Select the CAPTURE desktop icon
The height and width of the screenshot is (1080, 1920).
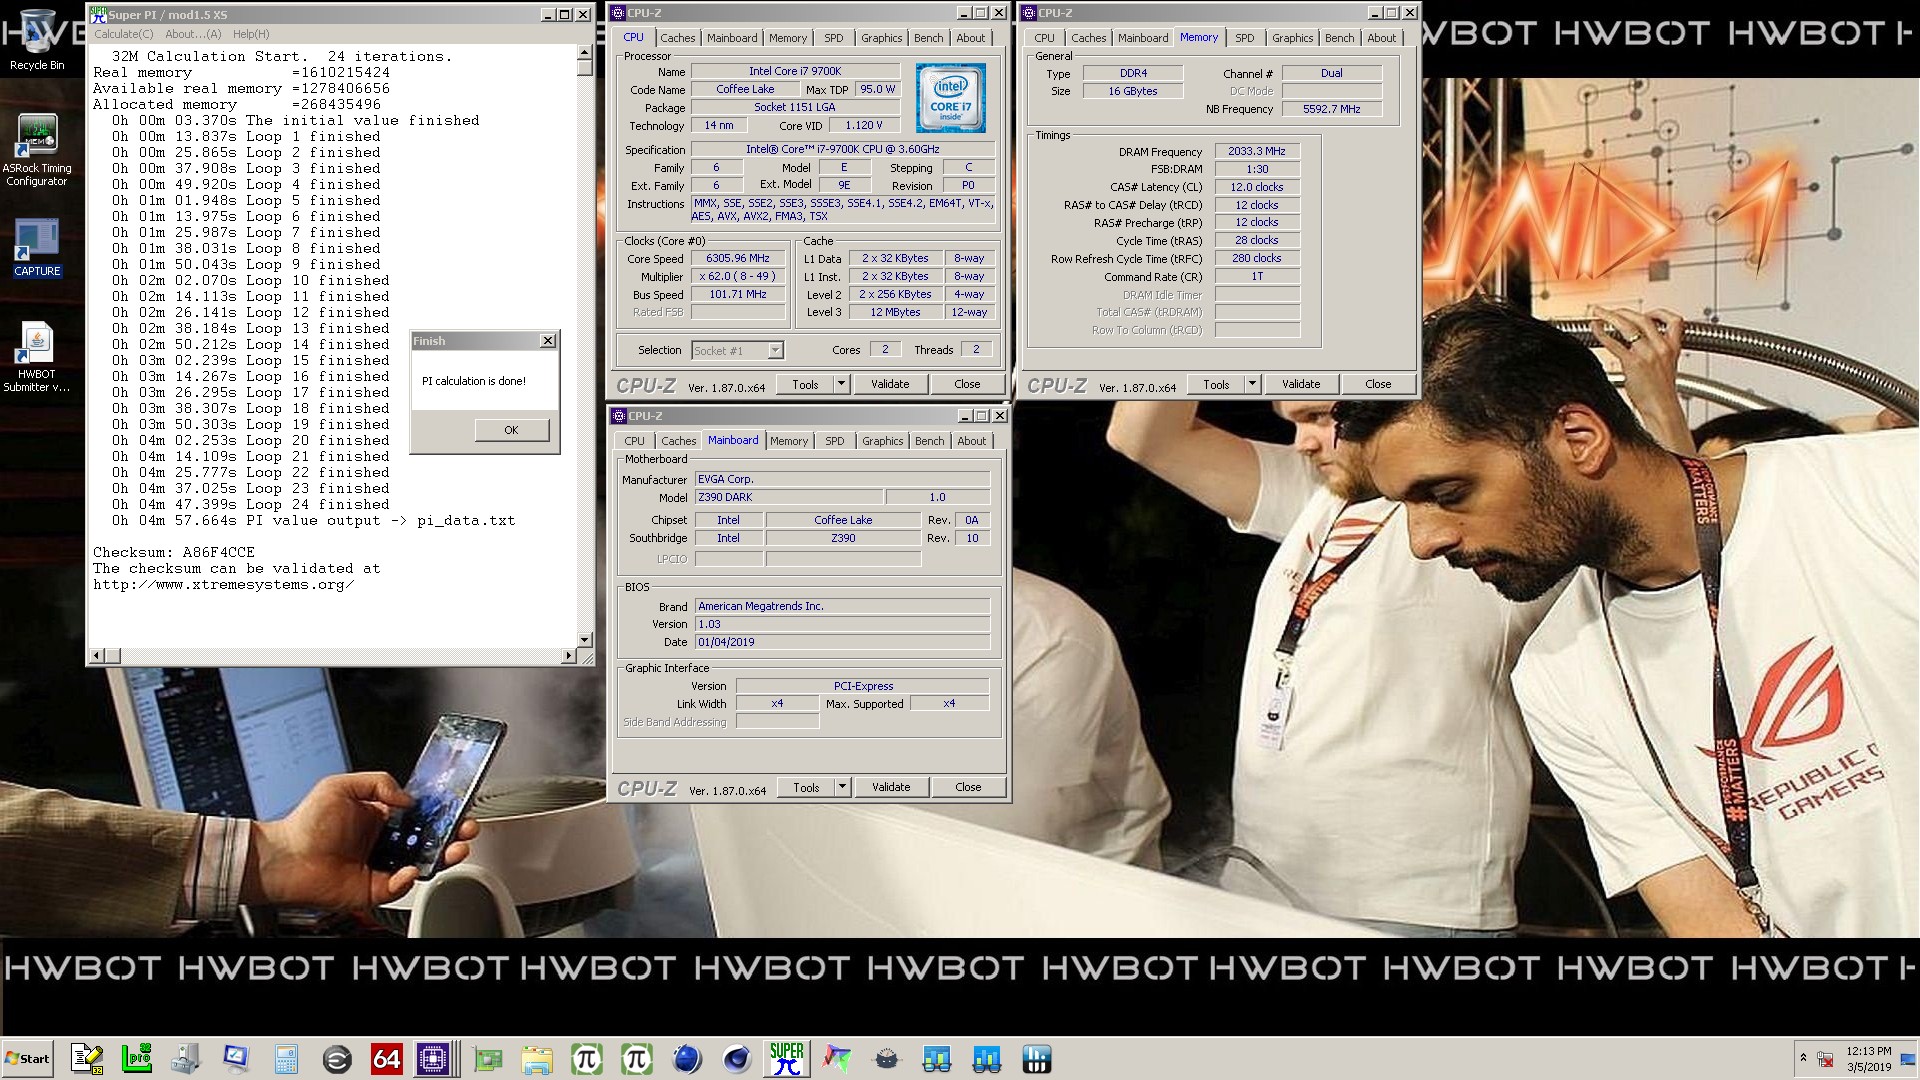tap(37, 249)
